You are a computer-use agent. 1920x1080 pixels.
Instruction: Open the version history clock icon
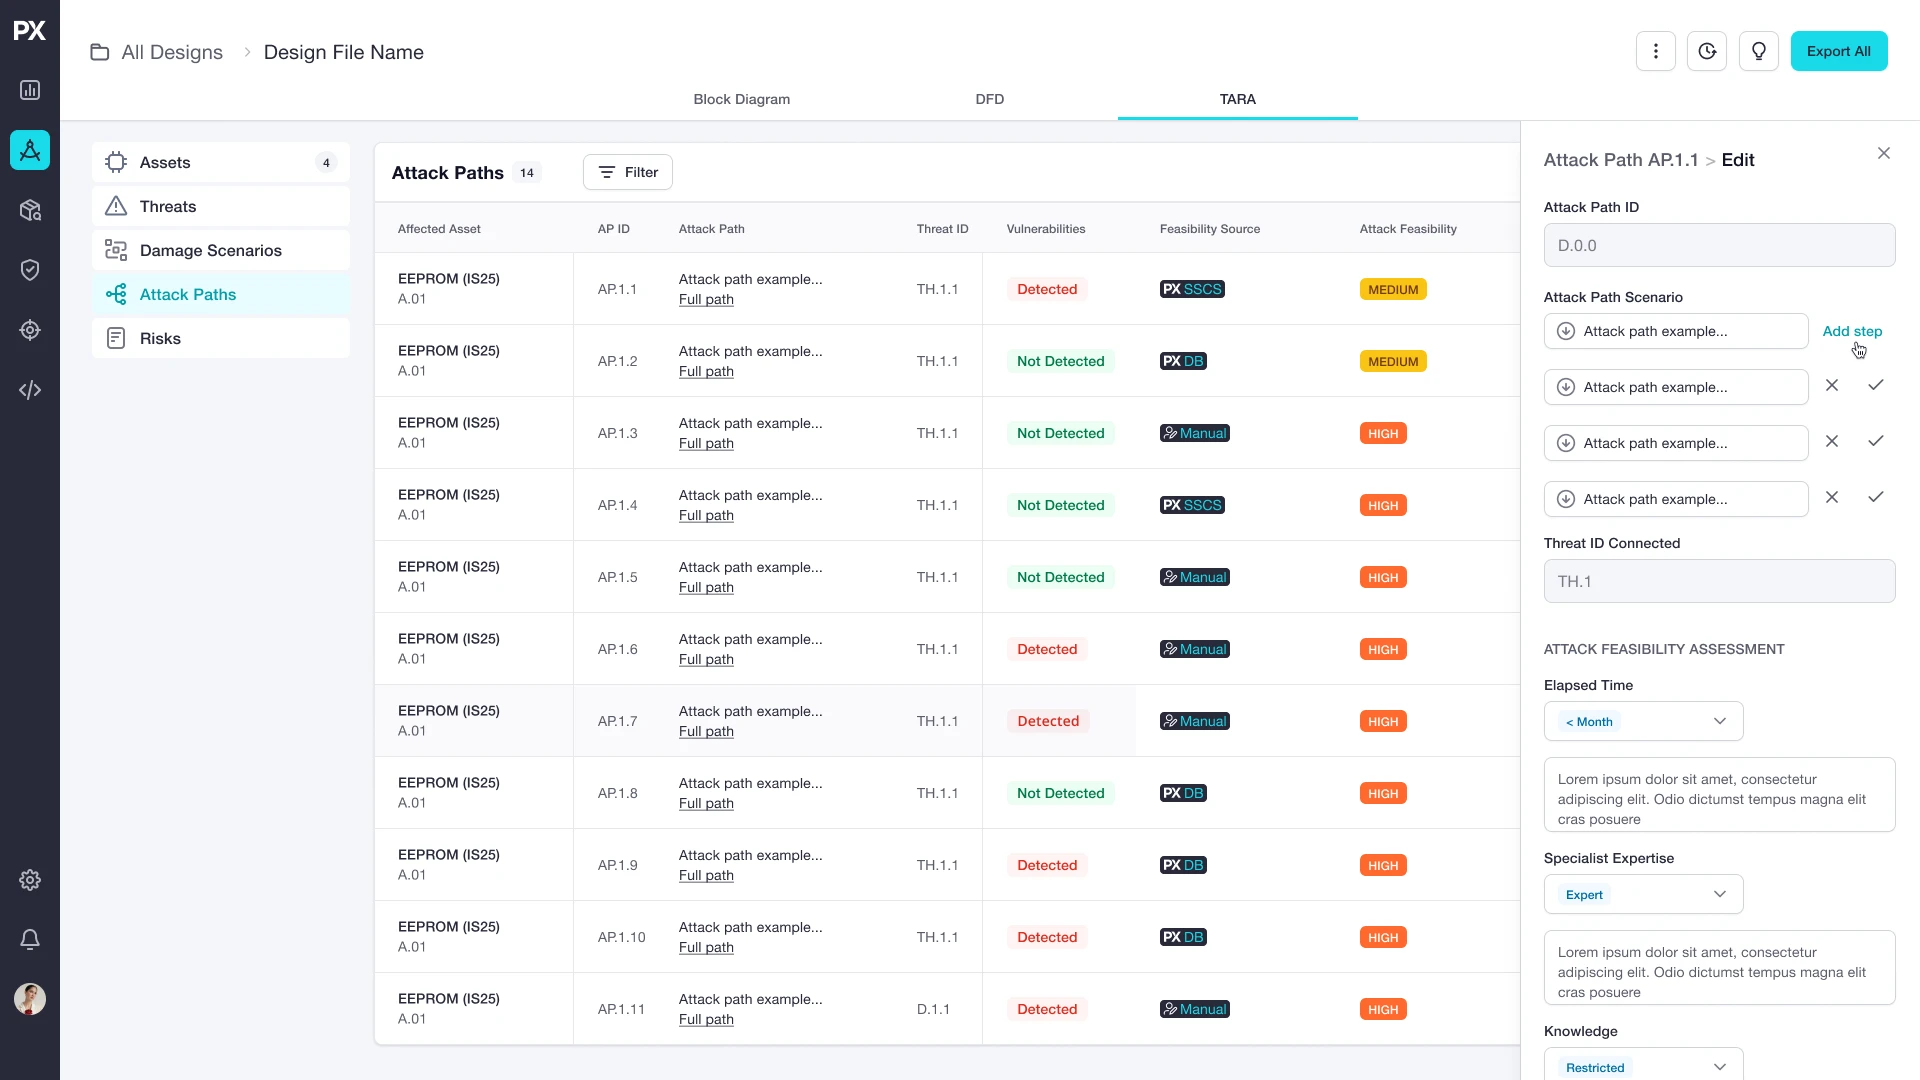1707,51
